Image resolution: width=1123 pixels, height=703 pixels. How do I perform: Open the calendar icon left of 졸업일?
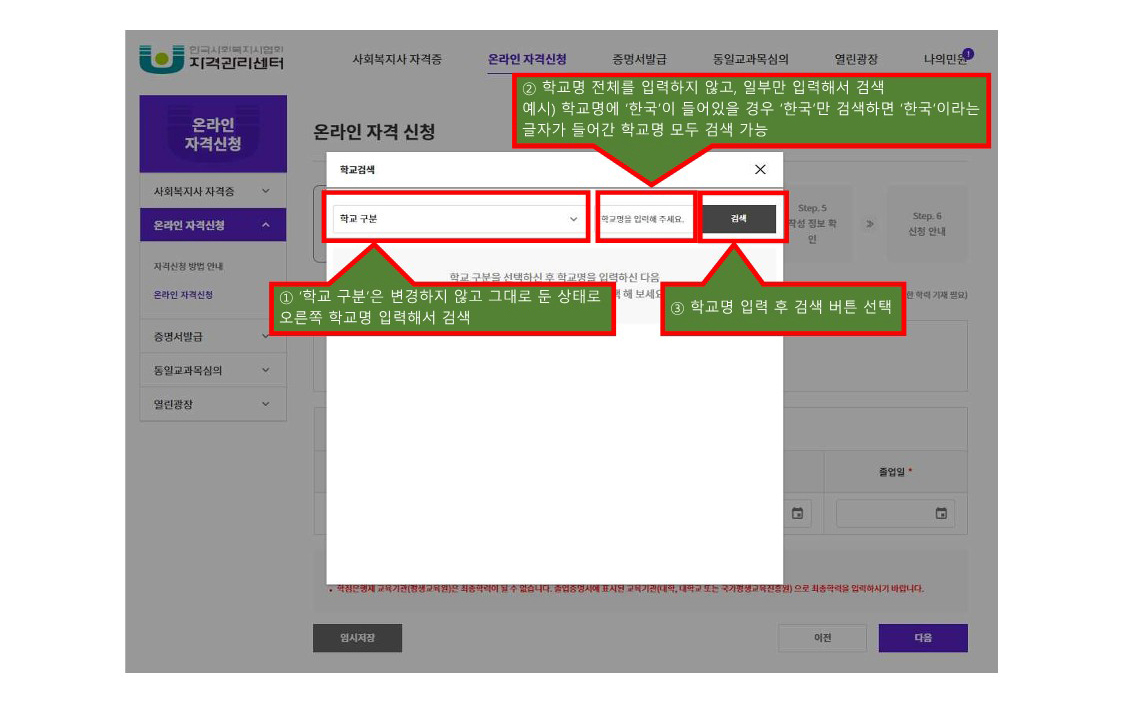tap(797, 513)
